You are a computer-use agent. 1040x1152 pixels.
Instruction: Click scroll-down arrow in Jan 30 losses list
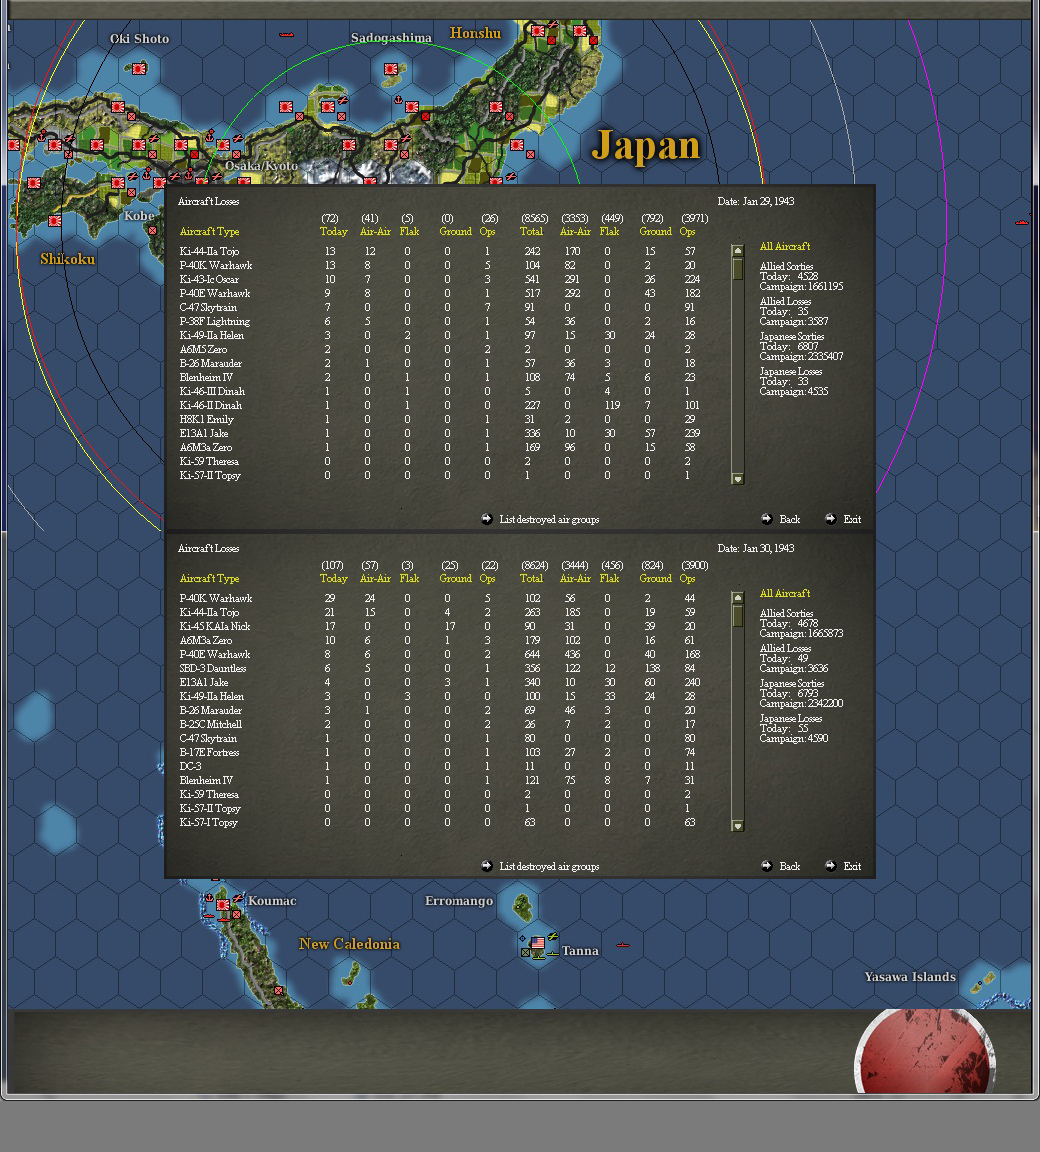pos(738,826)
